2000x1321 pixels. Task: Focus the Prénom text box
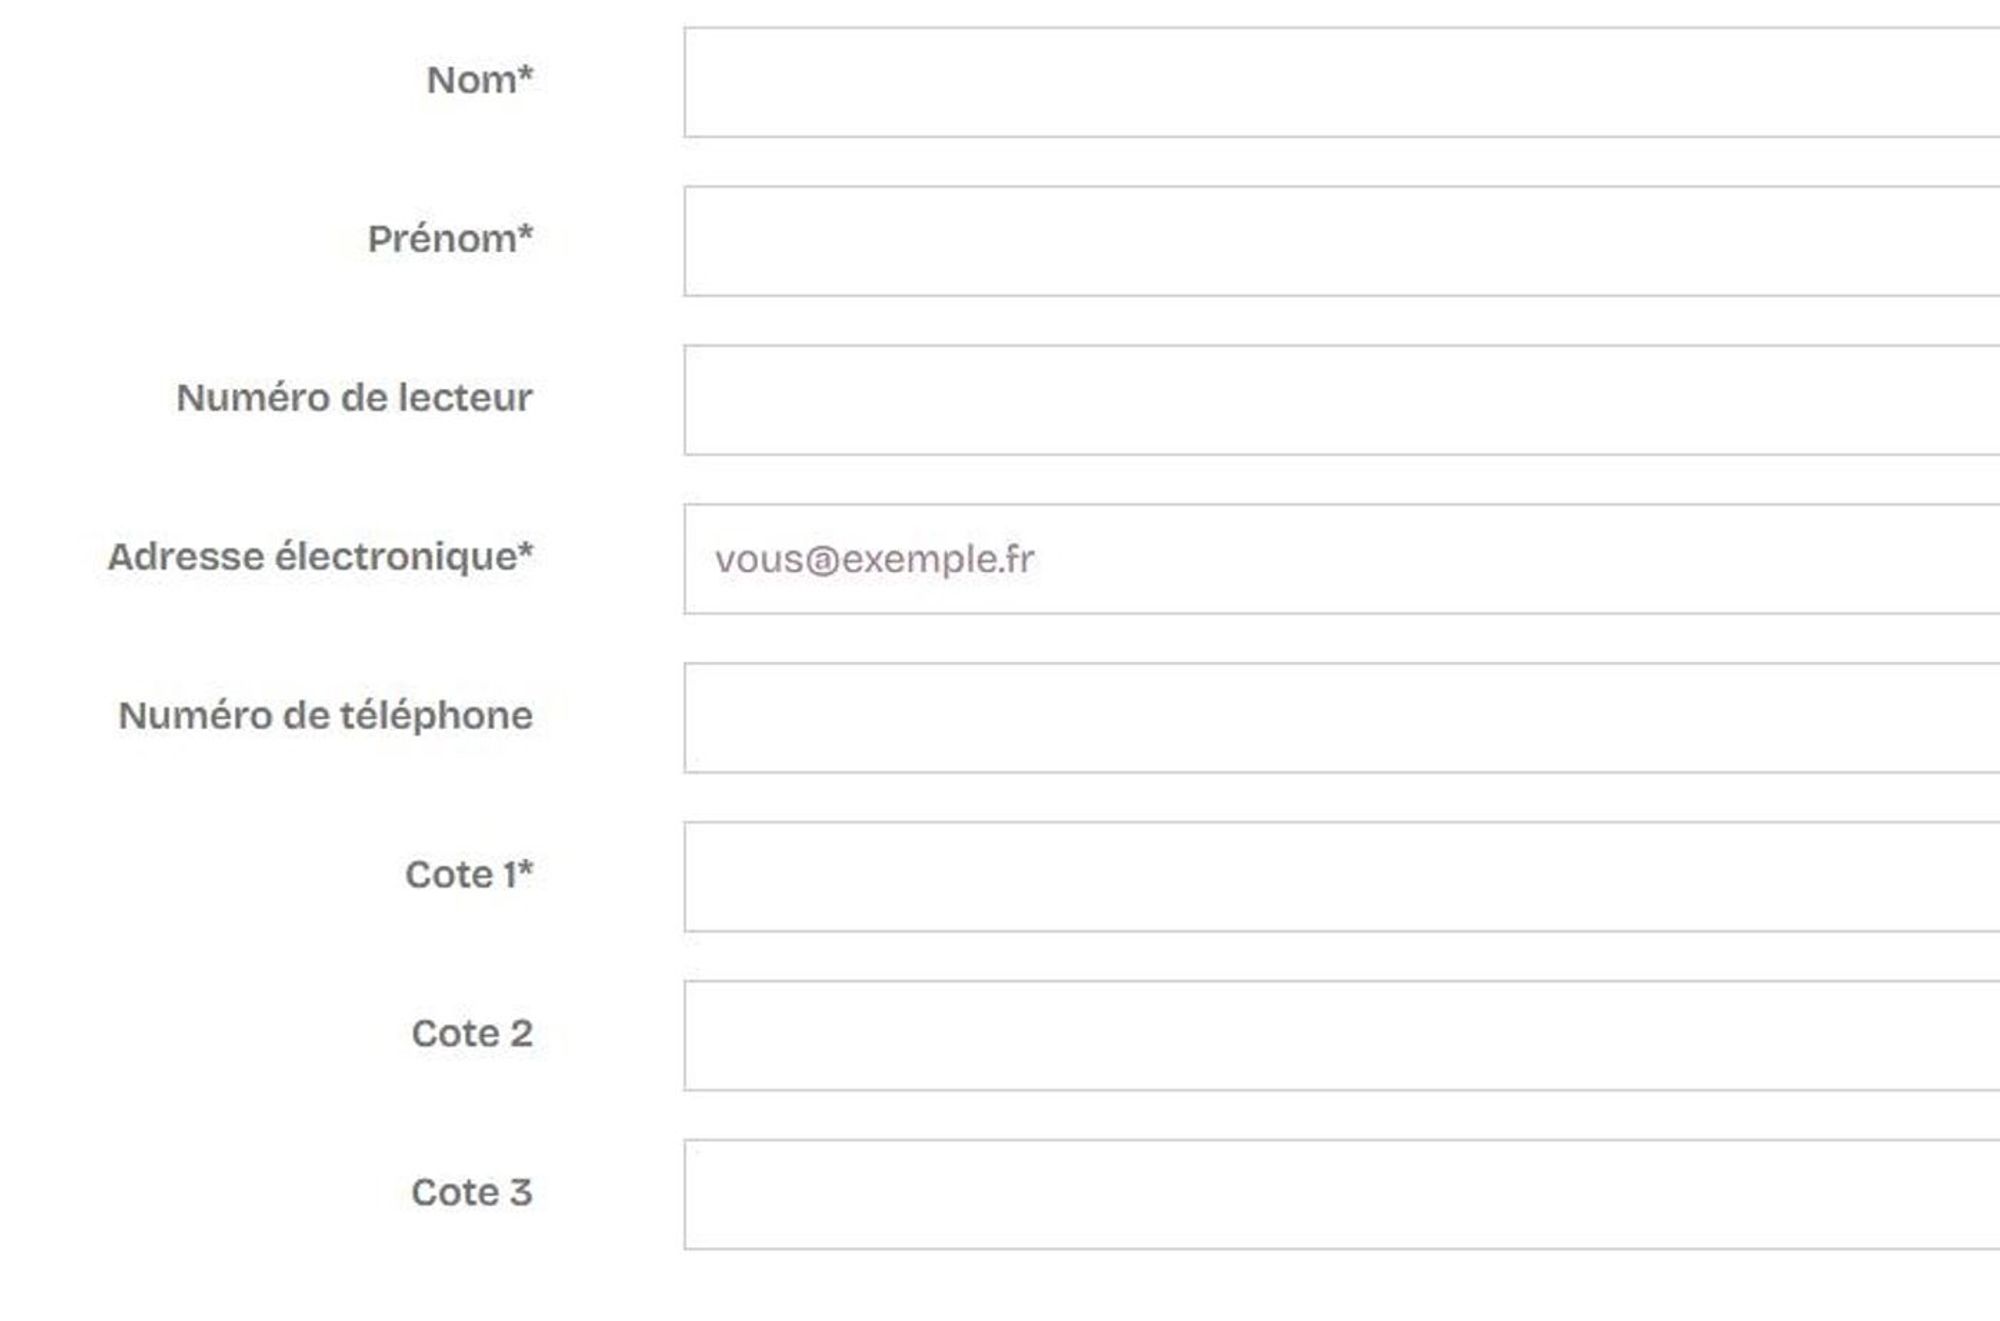(1340, 241)
